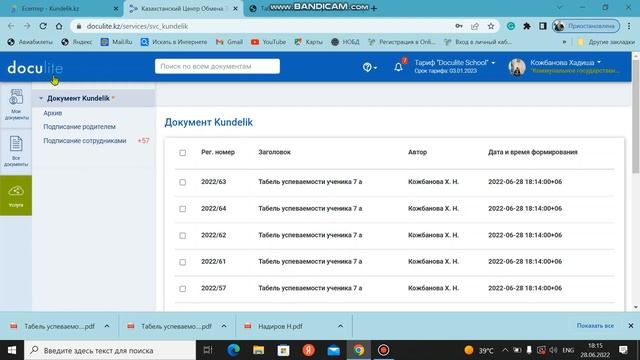Open Task View on the taskbar

[208, 350]
